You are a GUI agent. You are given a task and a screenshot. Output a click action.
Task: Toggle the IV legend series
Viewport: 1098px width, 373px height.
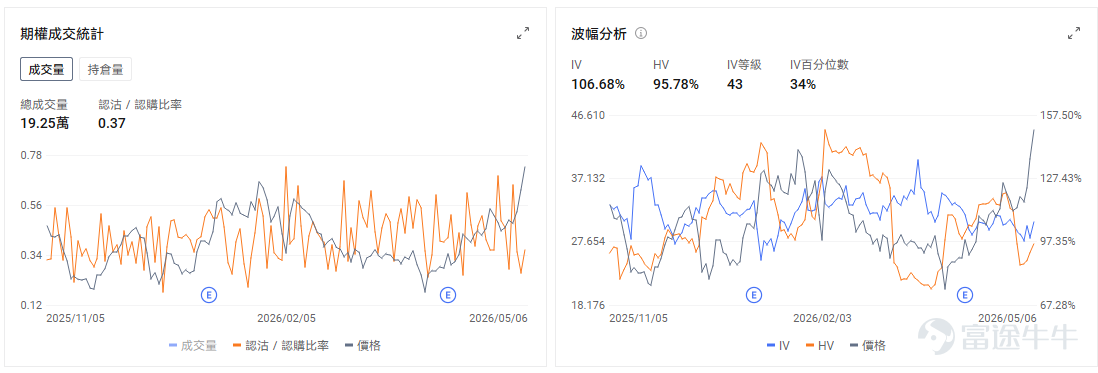coord(779,345)
